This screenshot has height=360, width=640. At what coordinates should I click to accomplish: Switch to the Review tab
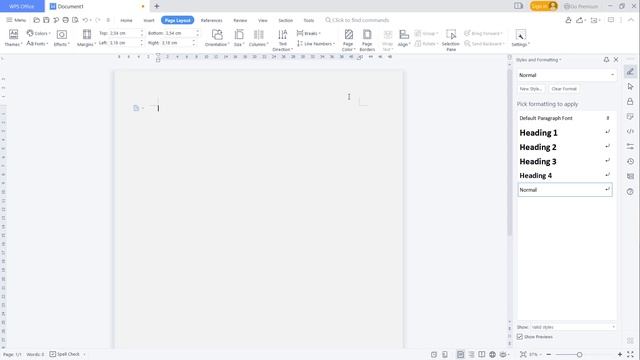[x=240, y=20]
